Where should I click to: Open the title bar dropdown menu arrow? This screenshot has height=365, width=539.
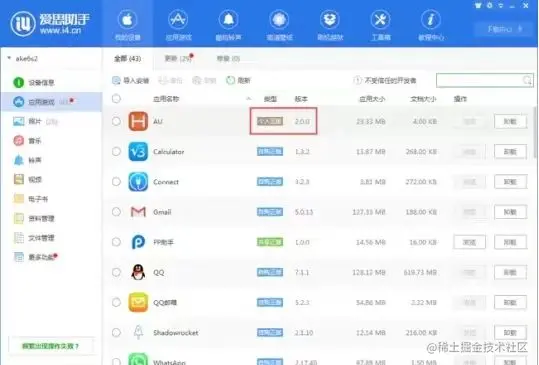pos(501,5)
